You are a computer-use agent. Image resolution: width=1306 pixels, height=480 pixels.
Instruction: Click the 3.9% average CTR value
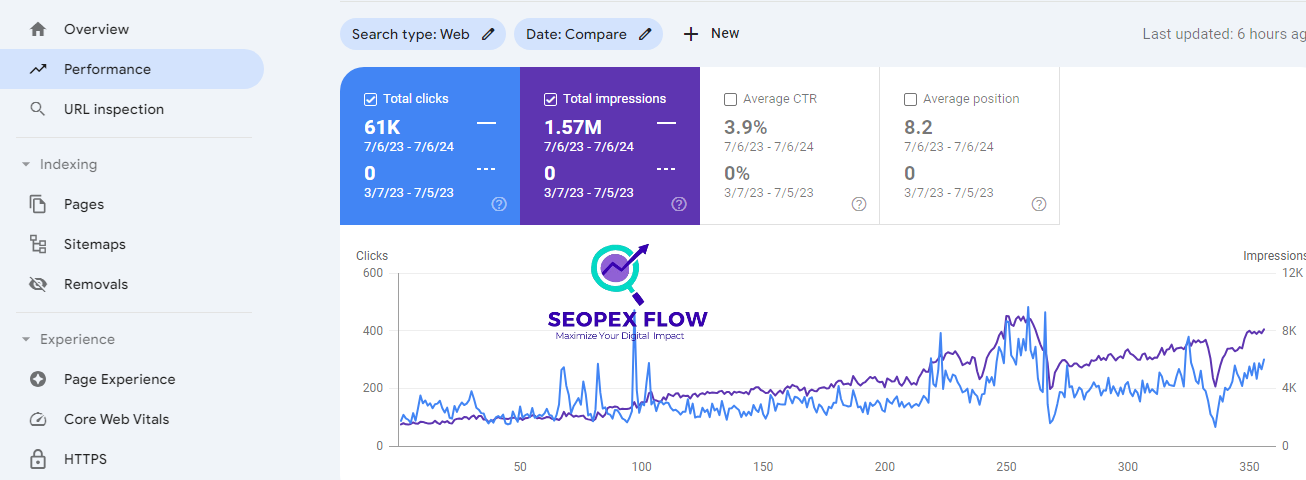pyautogui.click(x=746, y=127)
